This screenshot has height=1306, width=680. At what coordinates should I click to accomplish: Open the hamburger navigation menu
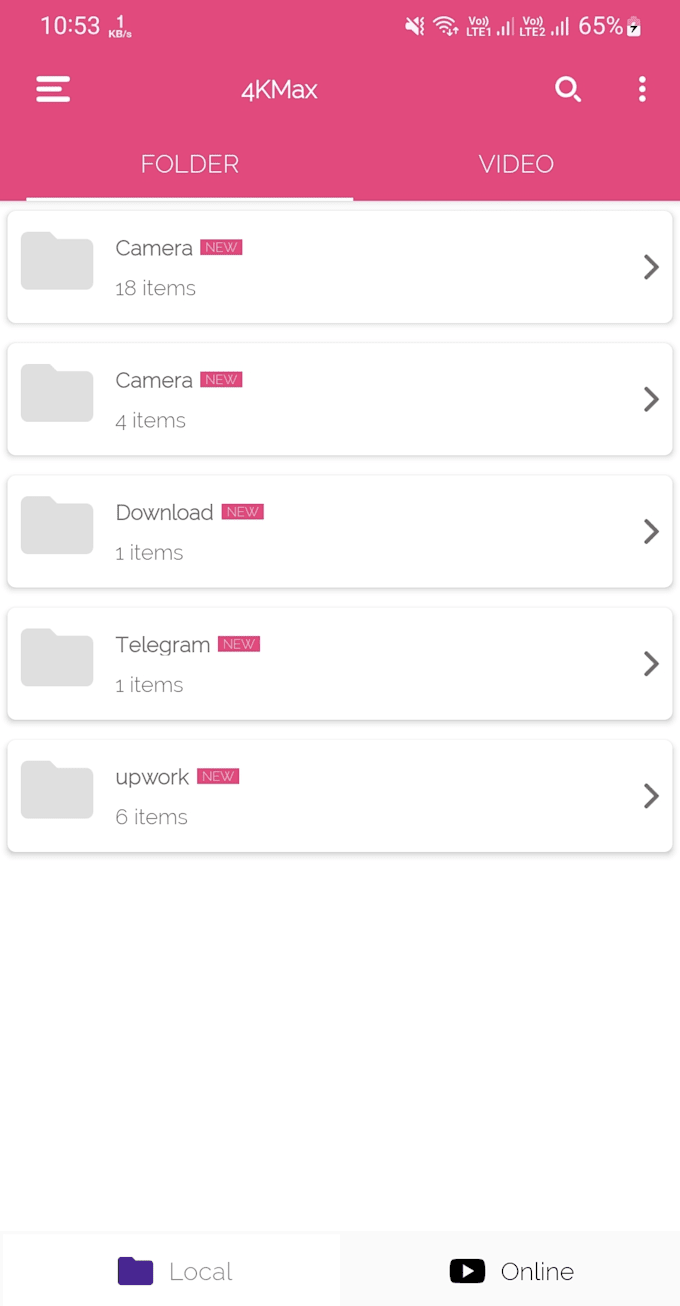pyautogui.click(x=53, y=90)
